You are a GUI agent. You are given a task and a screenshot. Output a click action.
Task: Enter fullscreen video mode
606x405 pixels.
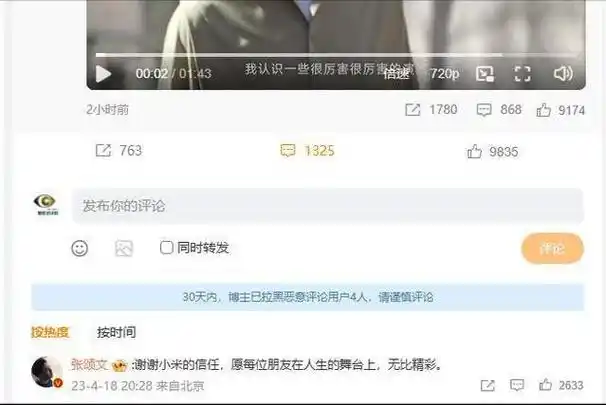[522, 73]
